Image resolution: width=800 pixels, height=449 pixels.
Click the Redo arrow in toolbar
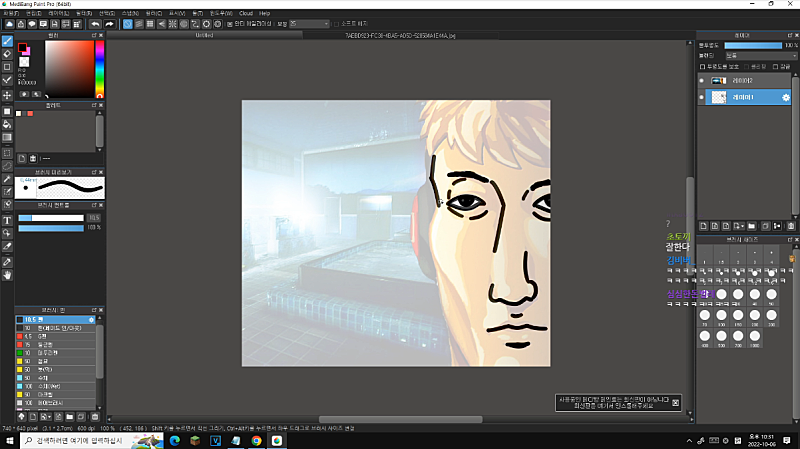pos(108,23)
